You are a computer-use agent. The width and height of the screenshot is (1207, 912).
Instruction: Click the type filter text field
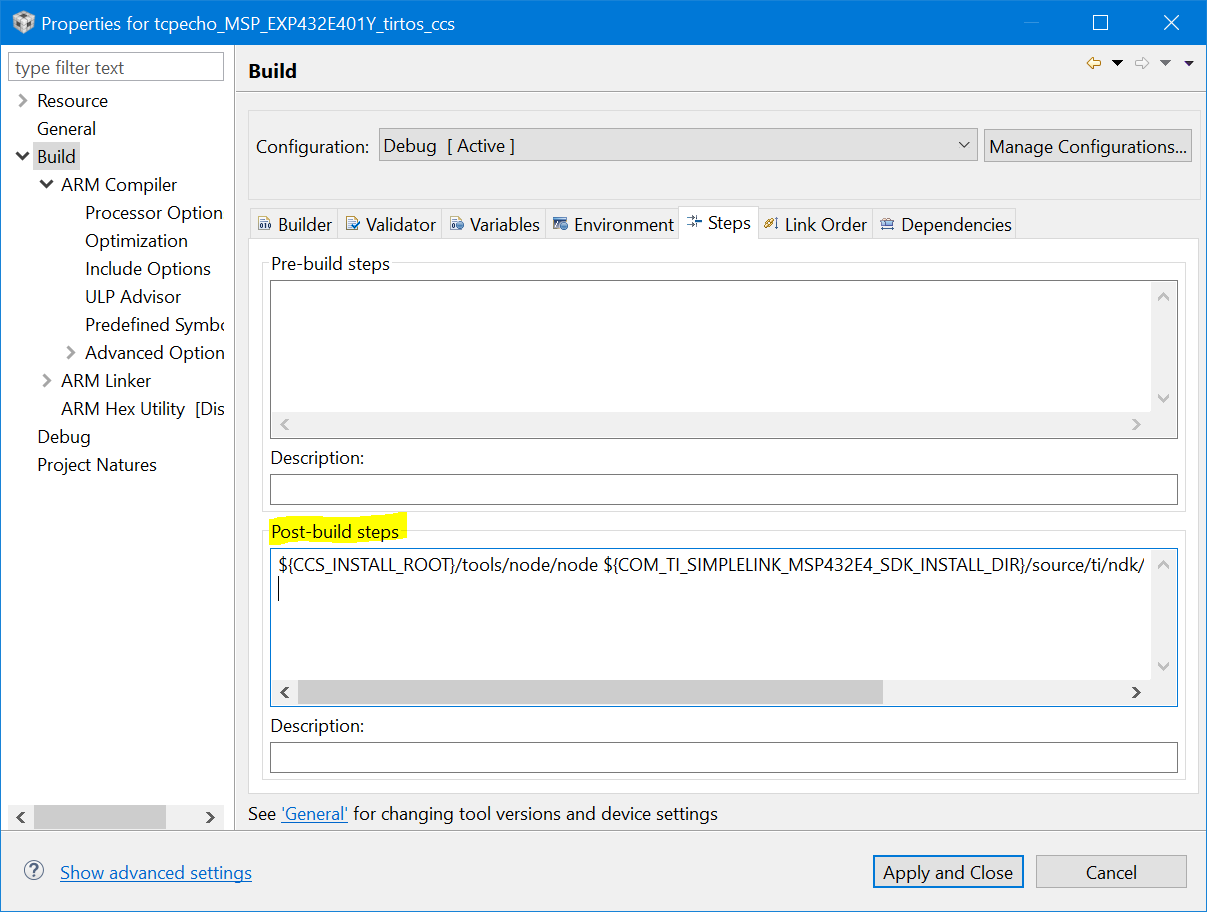[116, 68]
